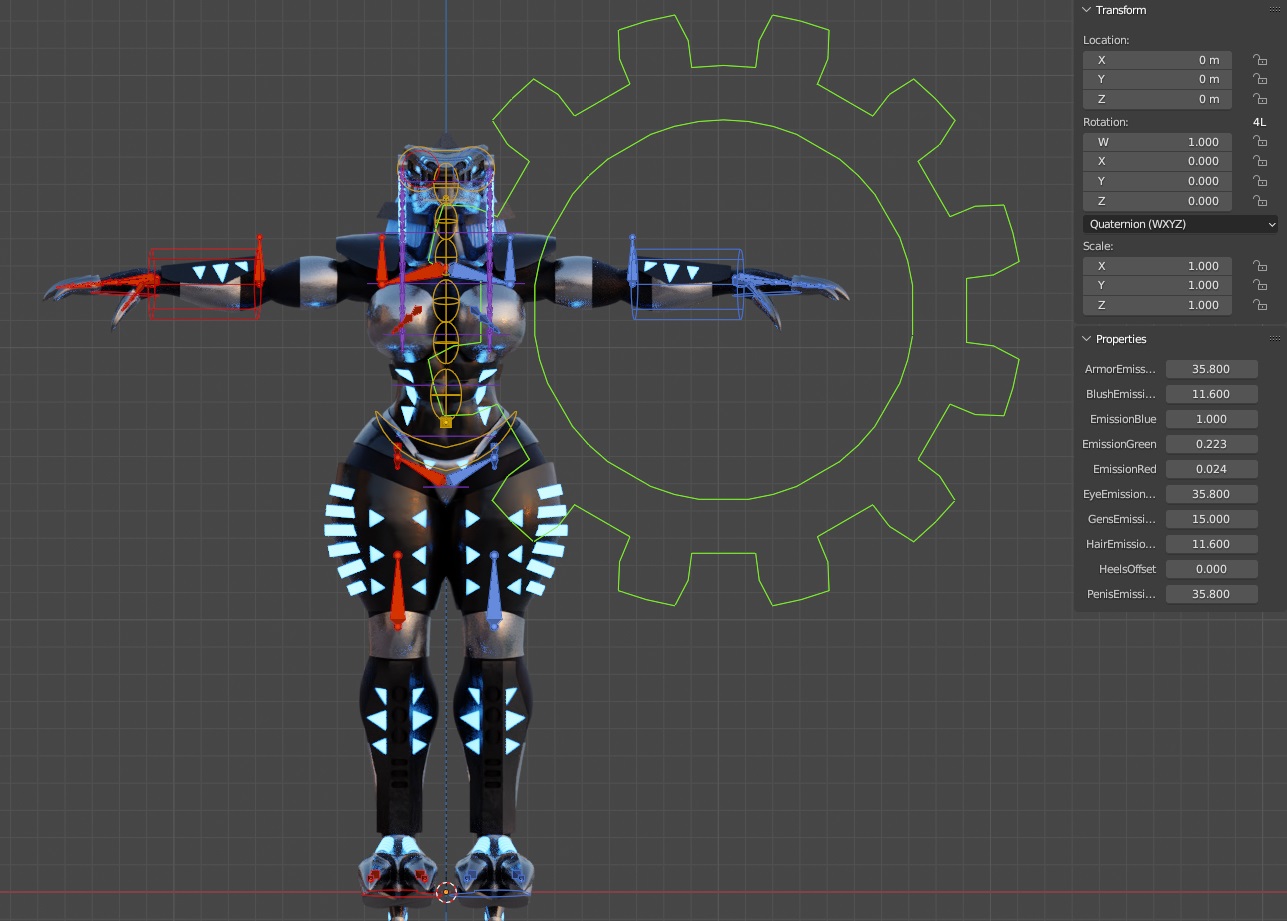Click the 3D cursor at the feet
This screenshot has width=1287, height=921.
coord(446,891)
